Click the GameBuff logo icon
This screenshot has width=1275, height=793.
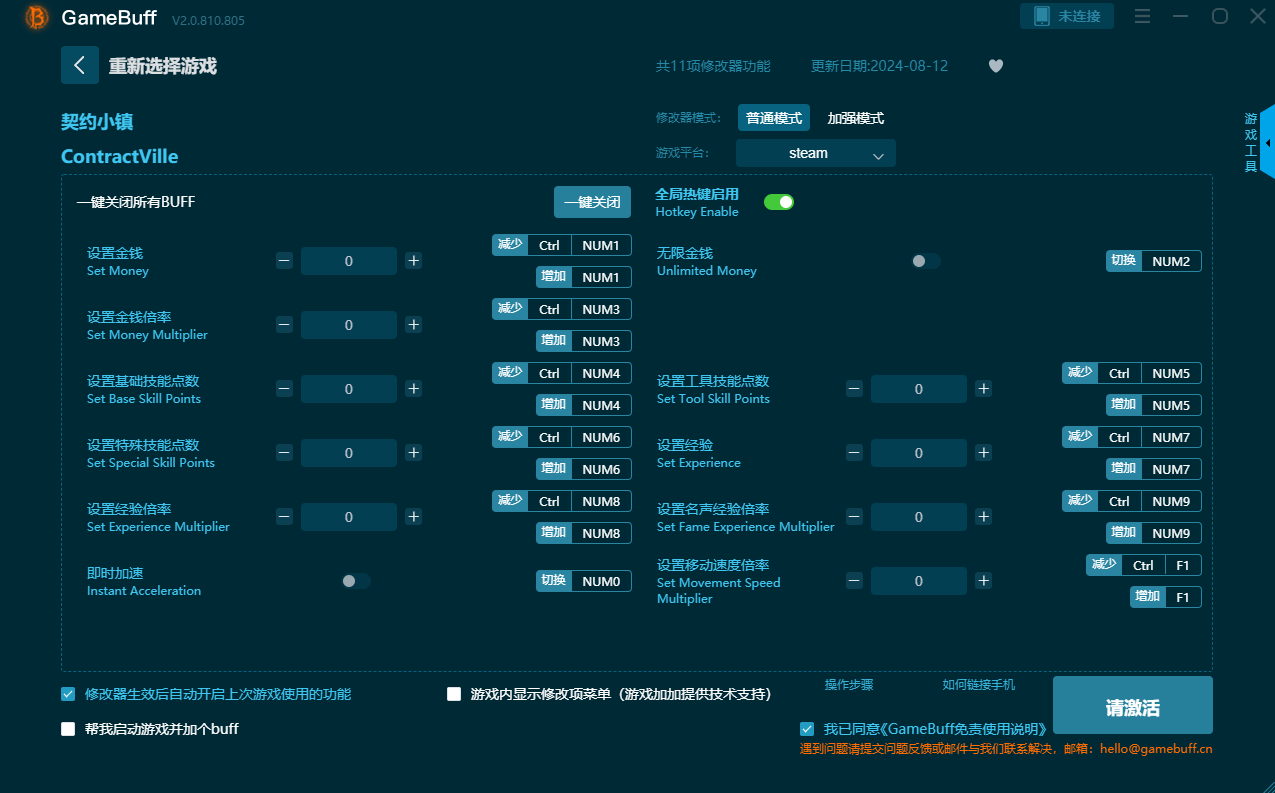pyautogui.click(x=37, y=17)
